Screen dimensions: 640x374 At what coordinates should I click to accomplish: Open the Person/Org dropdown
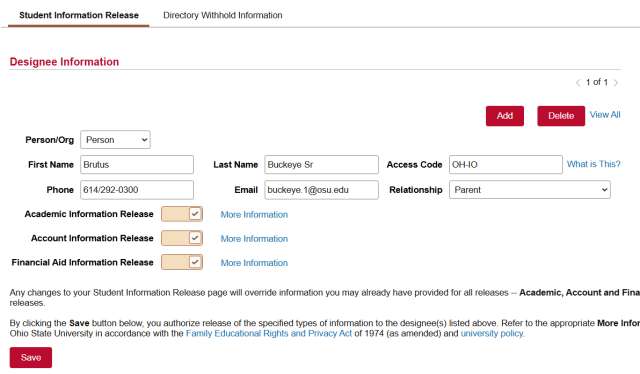pos(116,140)
